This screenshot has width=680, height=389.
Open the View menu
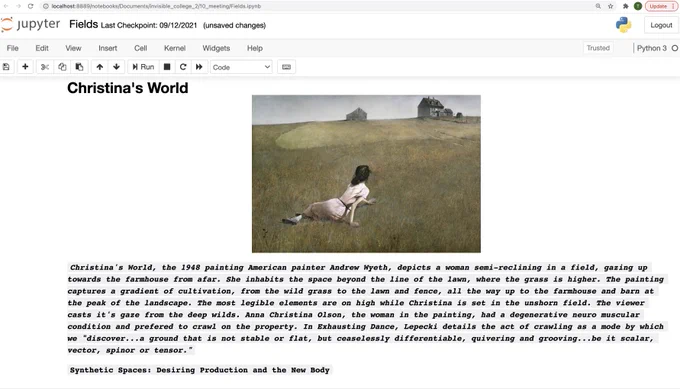coord(73,48)
